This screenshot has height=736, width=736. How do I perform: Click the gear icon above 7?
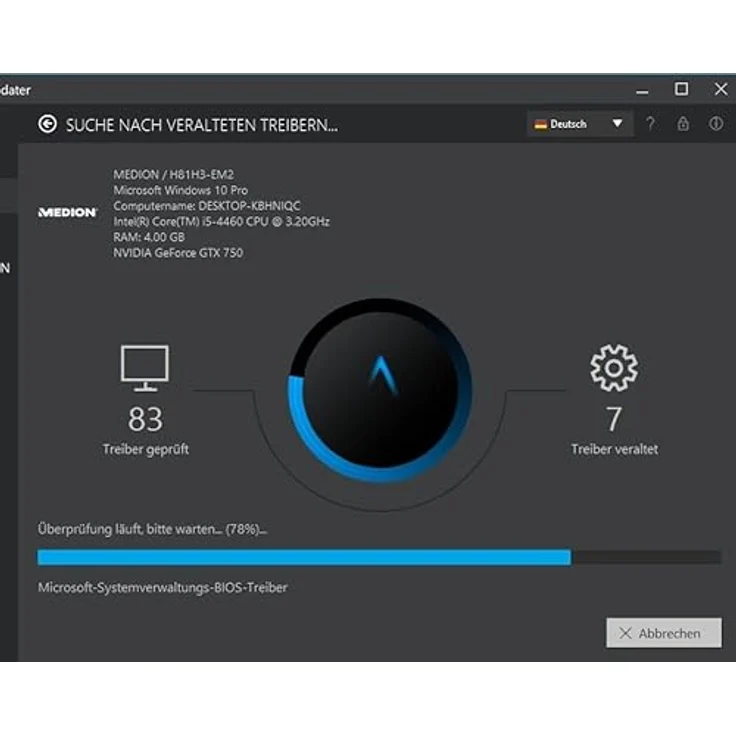coord(614,368)
